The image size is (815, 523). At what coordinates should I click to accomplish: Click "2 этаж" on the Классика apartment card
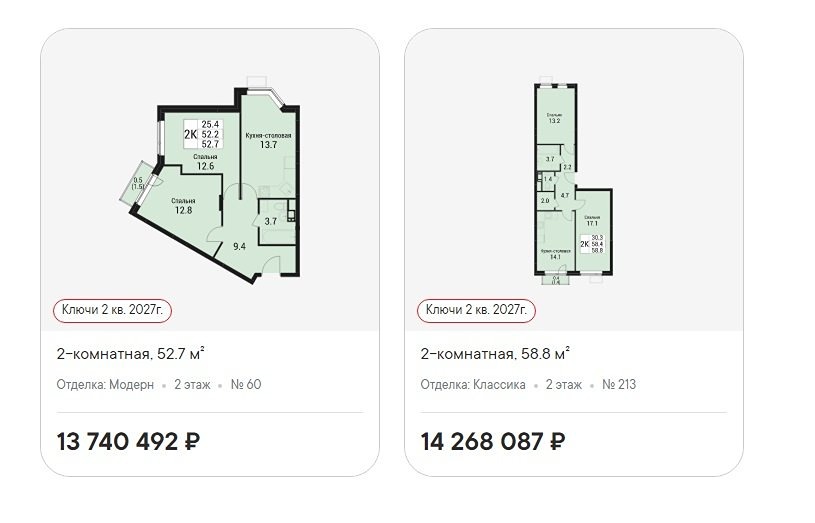[564, 384]
